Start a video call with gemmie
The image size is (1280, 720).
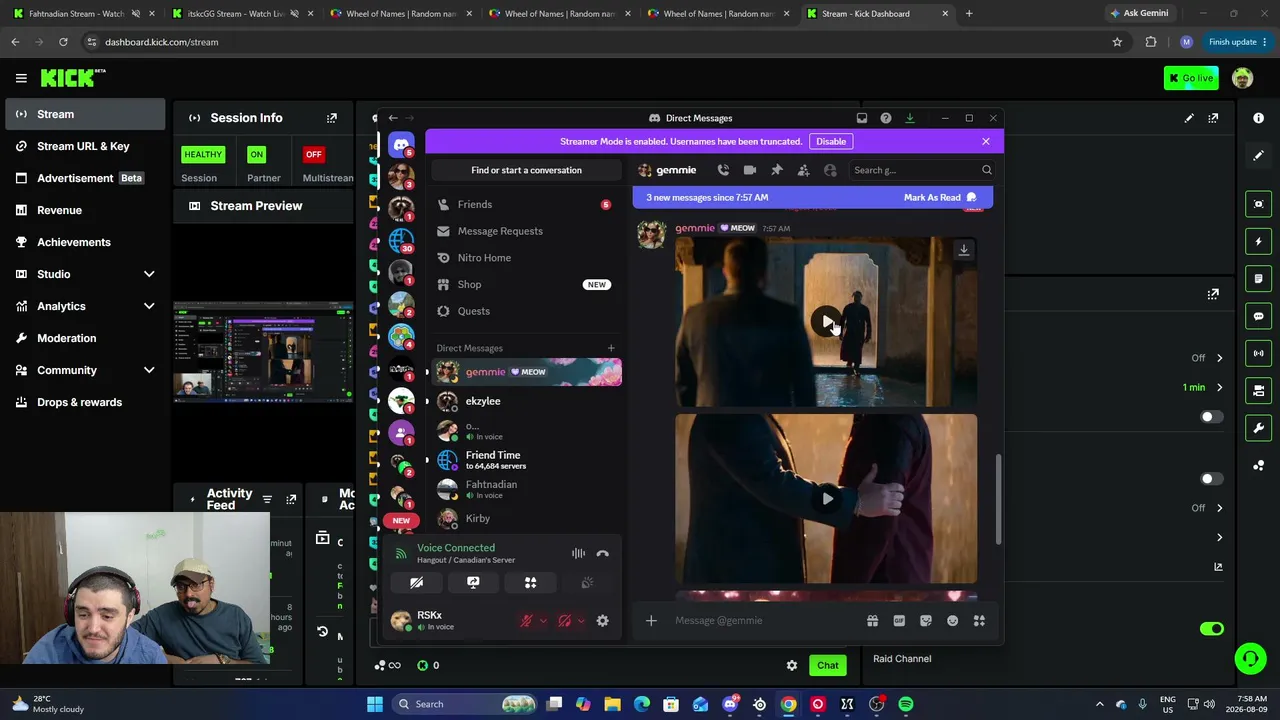click(750, 170)
